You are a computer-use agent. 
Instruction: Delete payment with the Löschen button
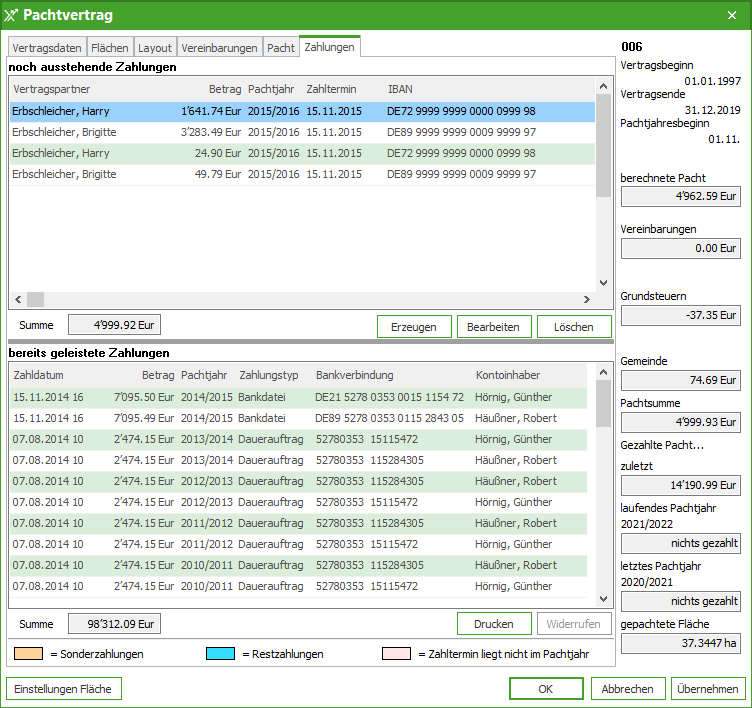[x=574, y=327]
